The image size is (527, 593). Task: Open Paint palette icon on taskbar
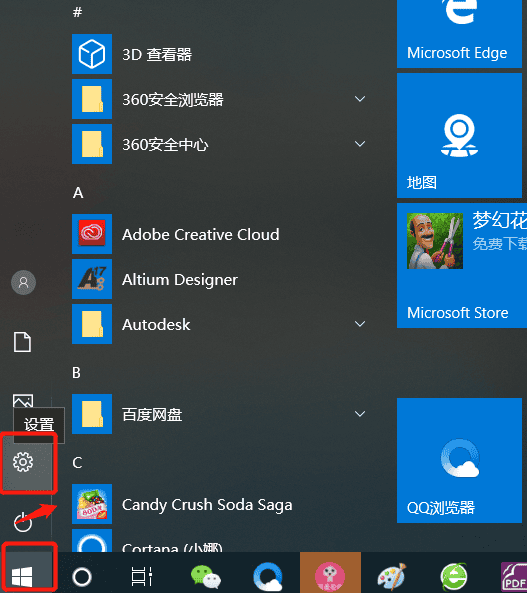tap(392, 577)
